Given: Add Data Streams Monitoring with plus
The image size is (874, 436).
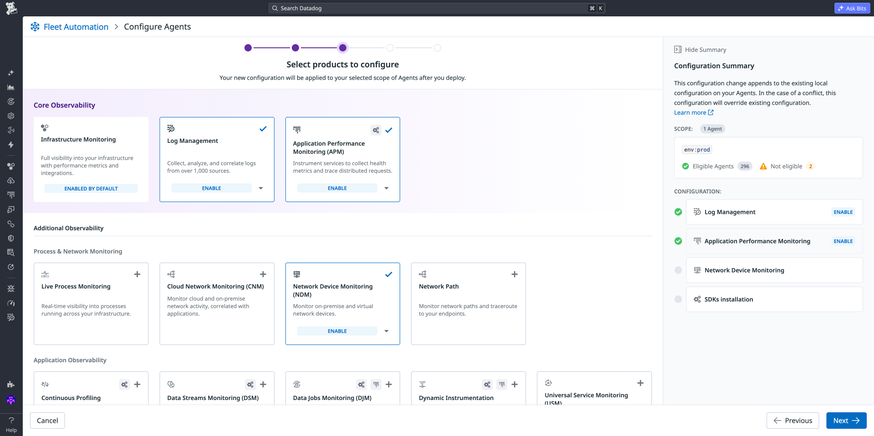Looking at the screenshot, I should (263, 384).
